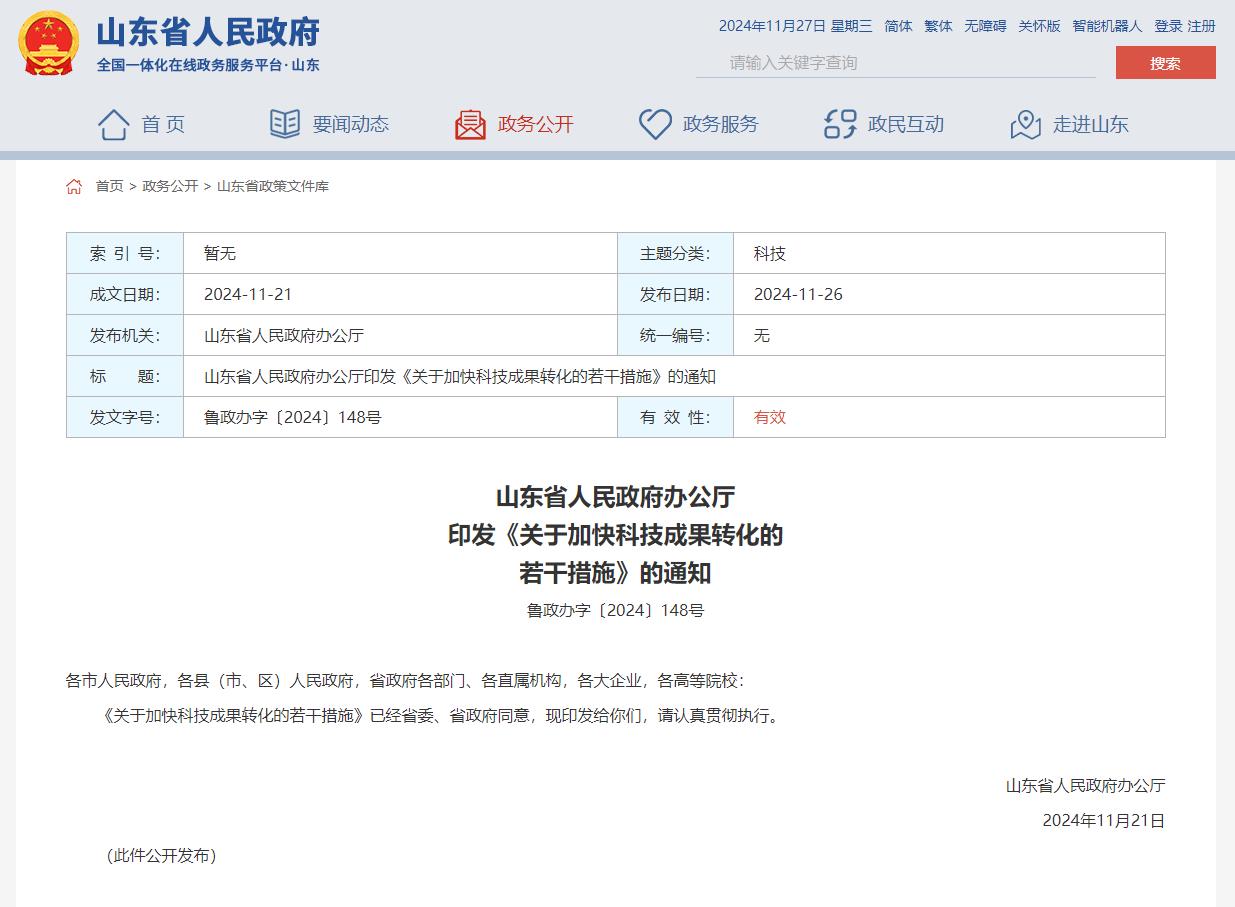Enable 无障碍 accessibility mode

(x=985, y=26)
